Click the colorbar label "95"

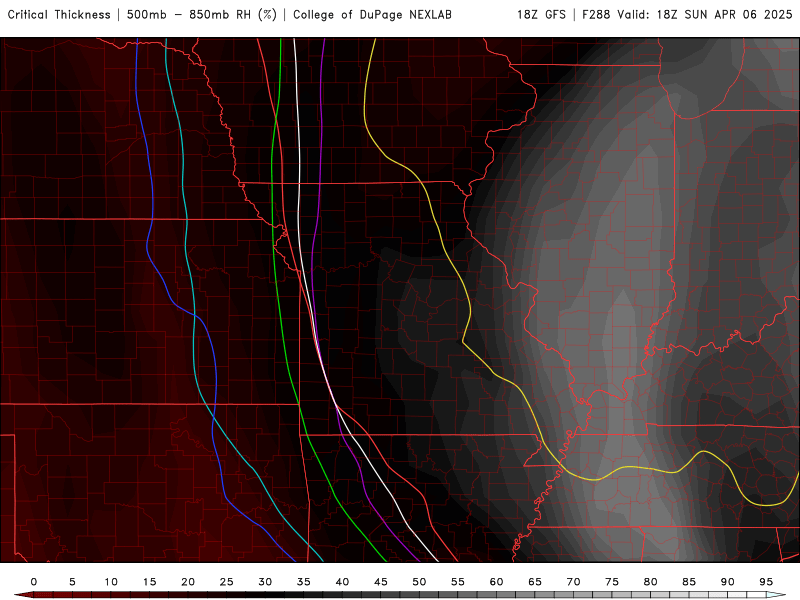click(x=766, y=582)
